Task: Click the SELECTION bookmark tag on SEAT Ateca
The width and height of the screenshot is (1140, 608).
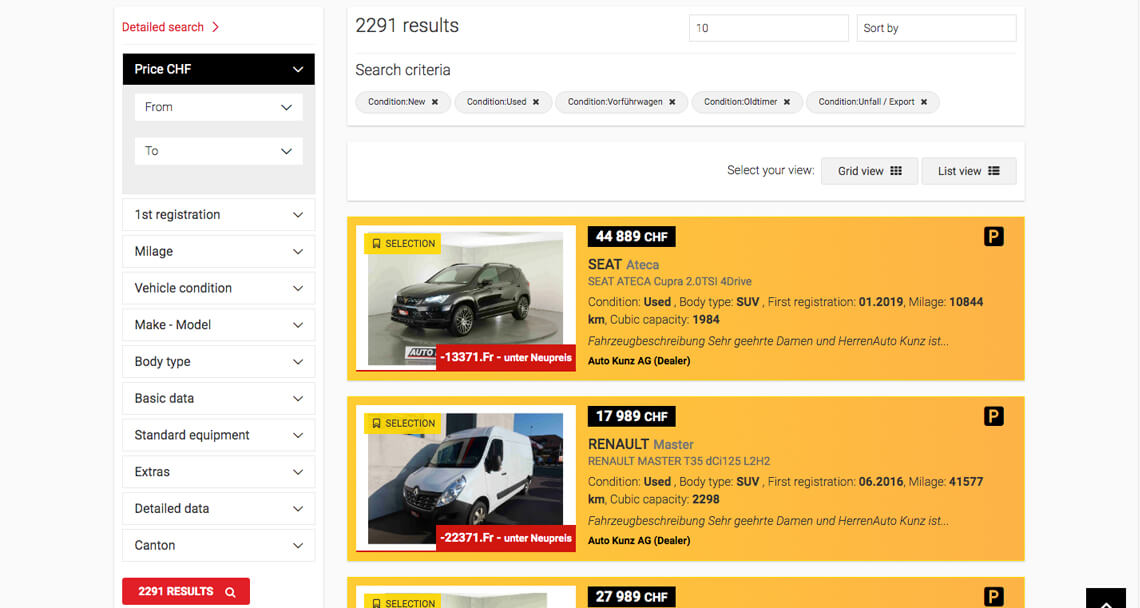Action: pyautogui.click(x=403, y=244)
